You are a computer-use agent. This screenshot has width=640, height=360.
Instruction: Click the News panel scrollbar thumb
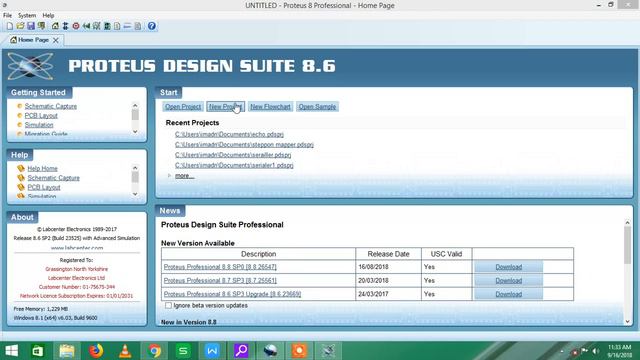627,245
